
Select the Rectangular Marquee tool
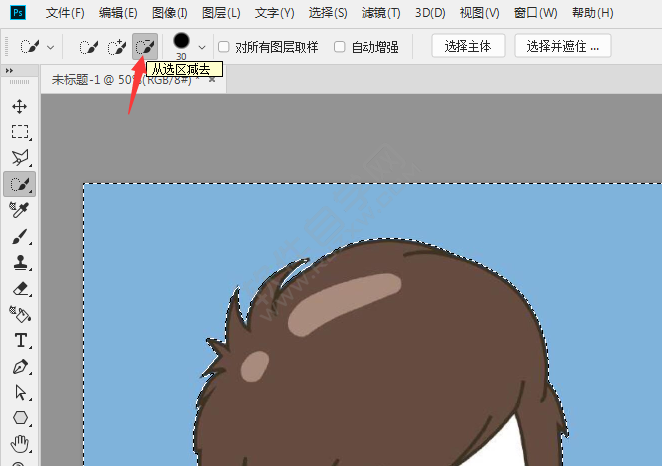click(20, 132)
